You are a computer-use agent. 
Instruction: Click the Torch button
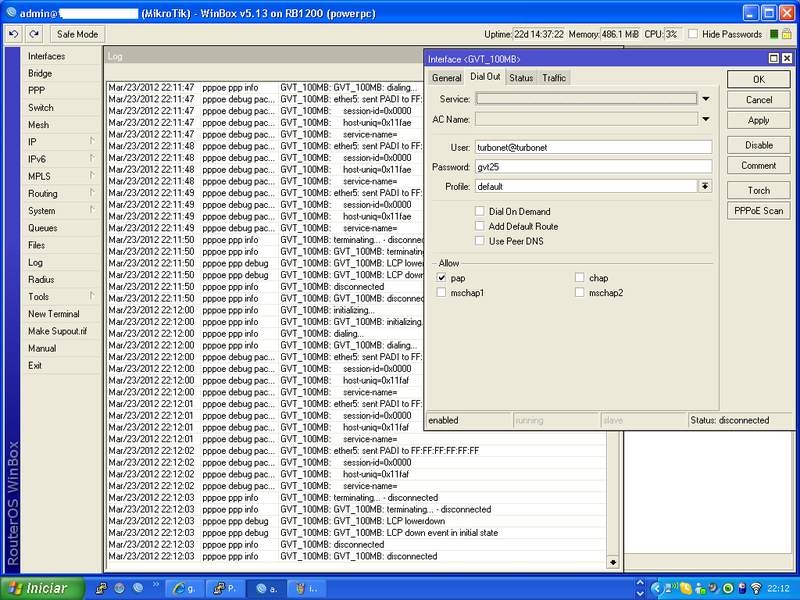coord(759,190)
